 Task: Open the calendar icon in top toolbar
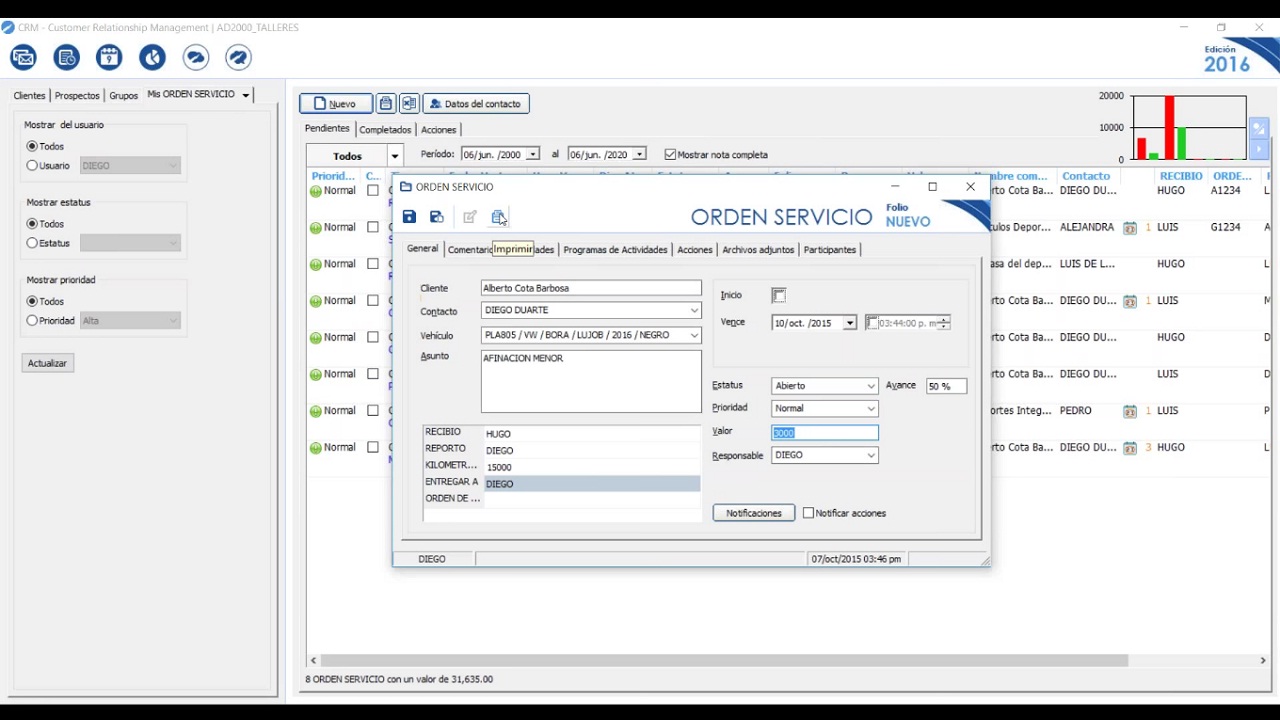click(109, 58)
